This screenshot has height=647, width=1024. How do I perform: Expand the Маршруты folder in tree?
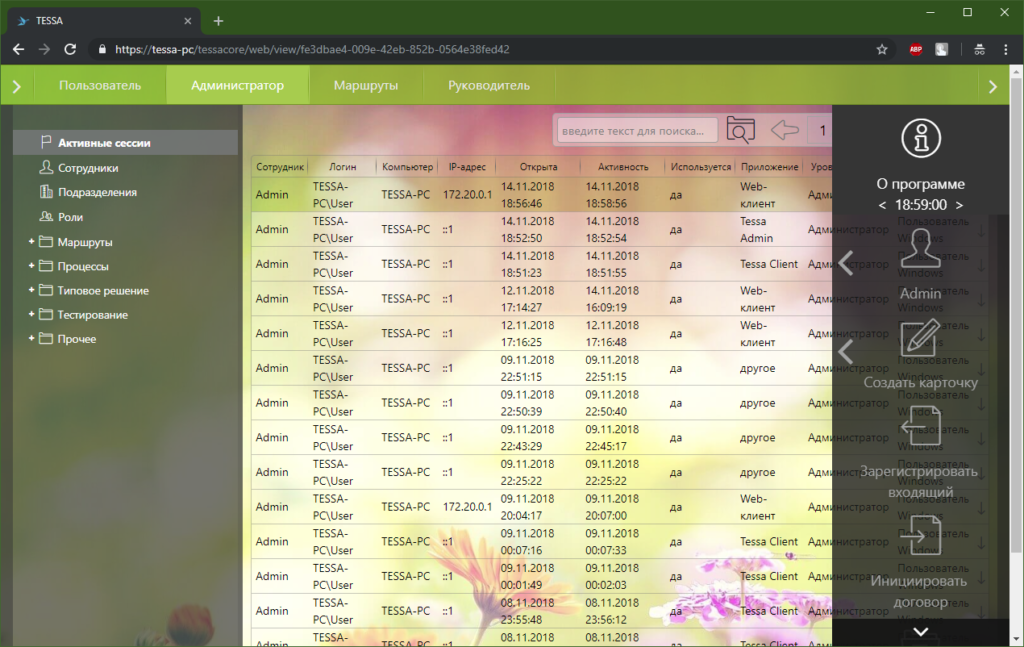pos(31,242)
